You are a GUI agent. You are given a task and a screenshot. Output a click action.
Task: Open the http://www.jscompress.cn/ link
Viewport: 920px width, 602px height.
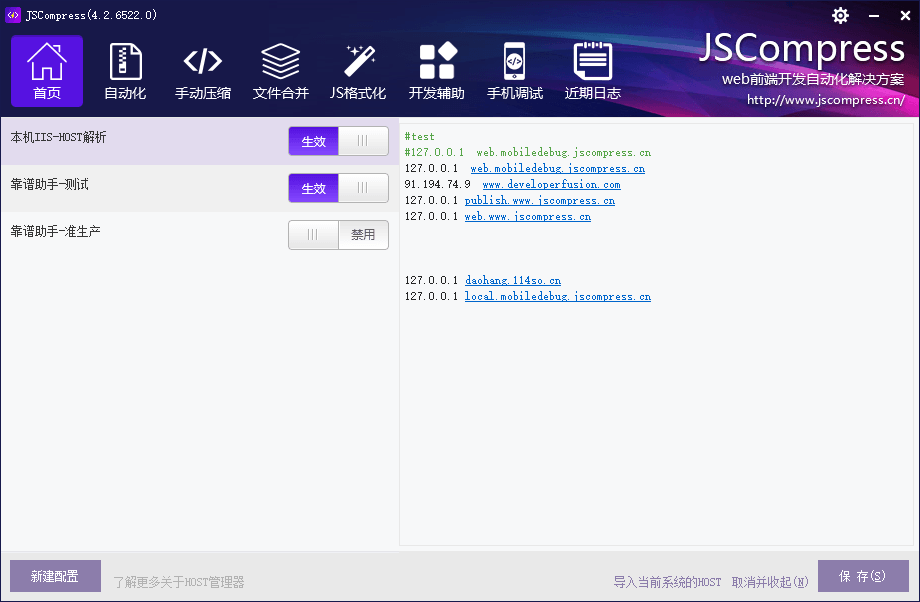tap(826, 100)
